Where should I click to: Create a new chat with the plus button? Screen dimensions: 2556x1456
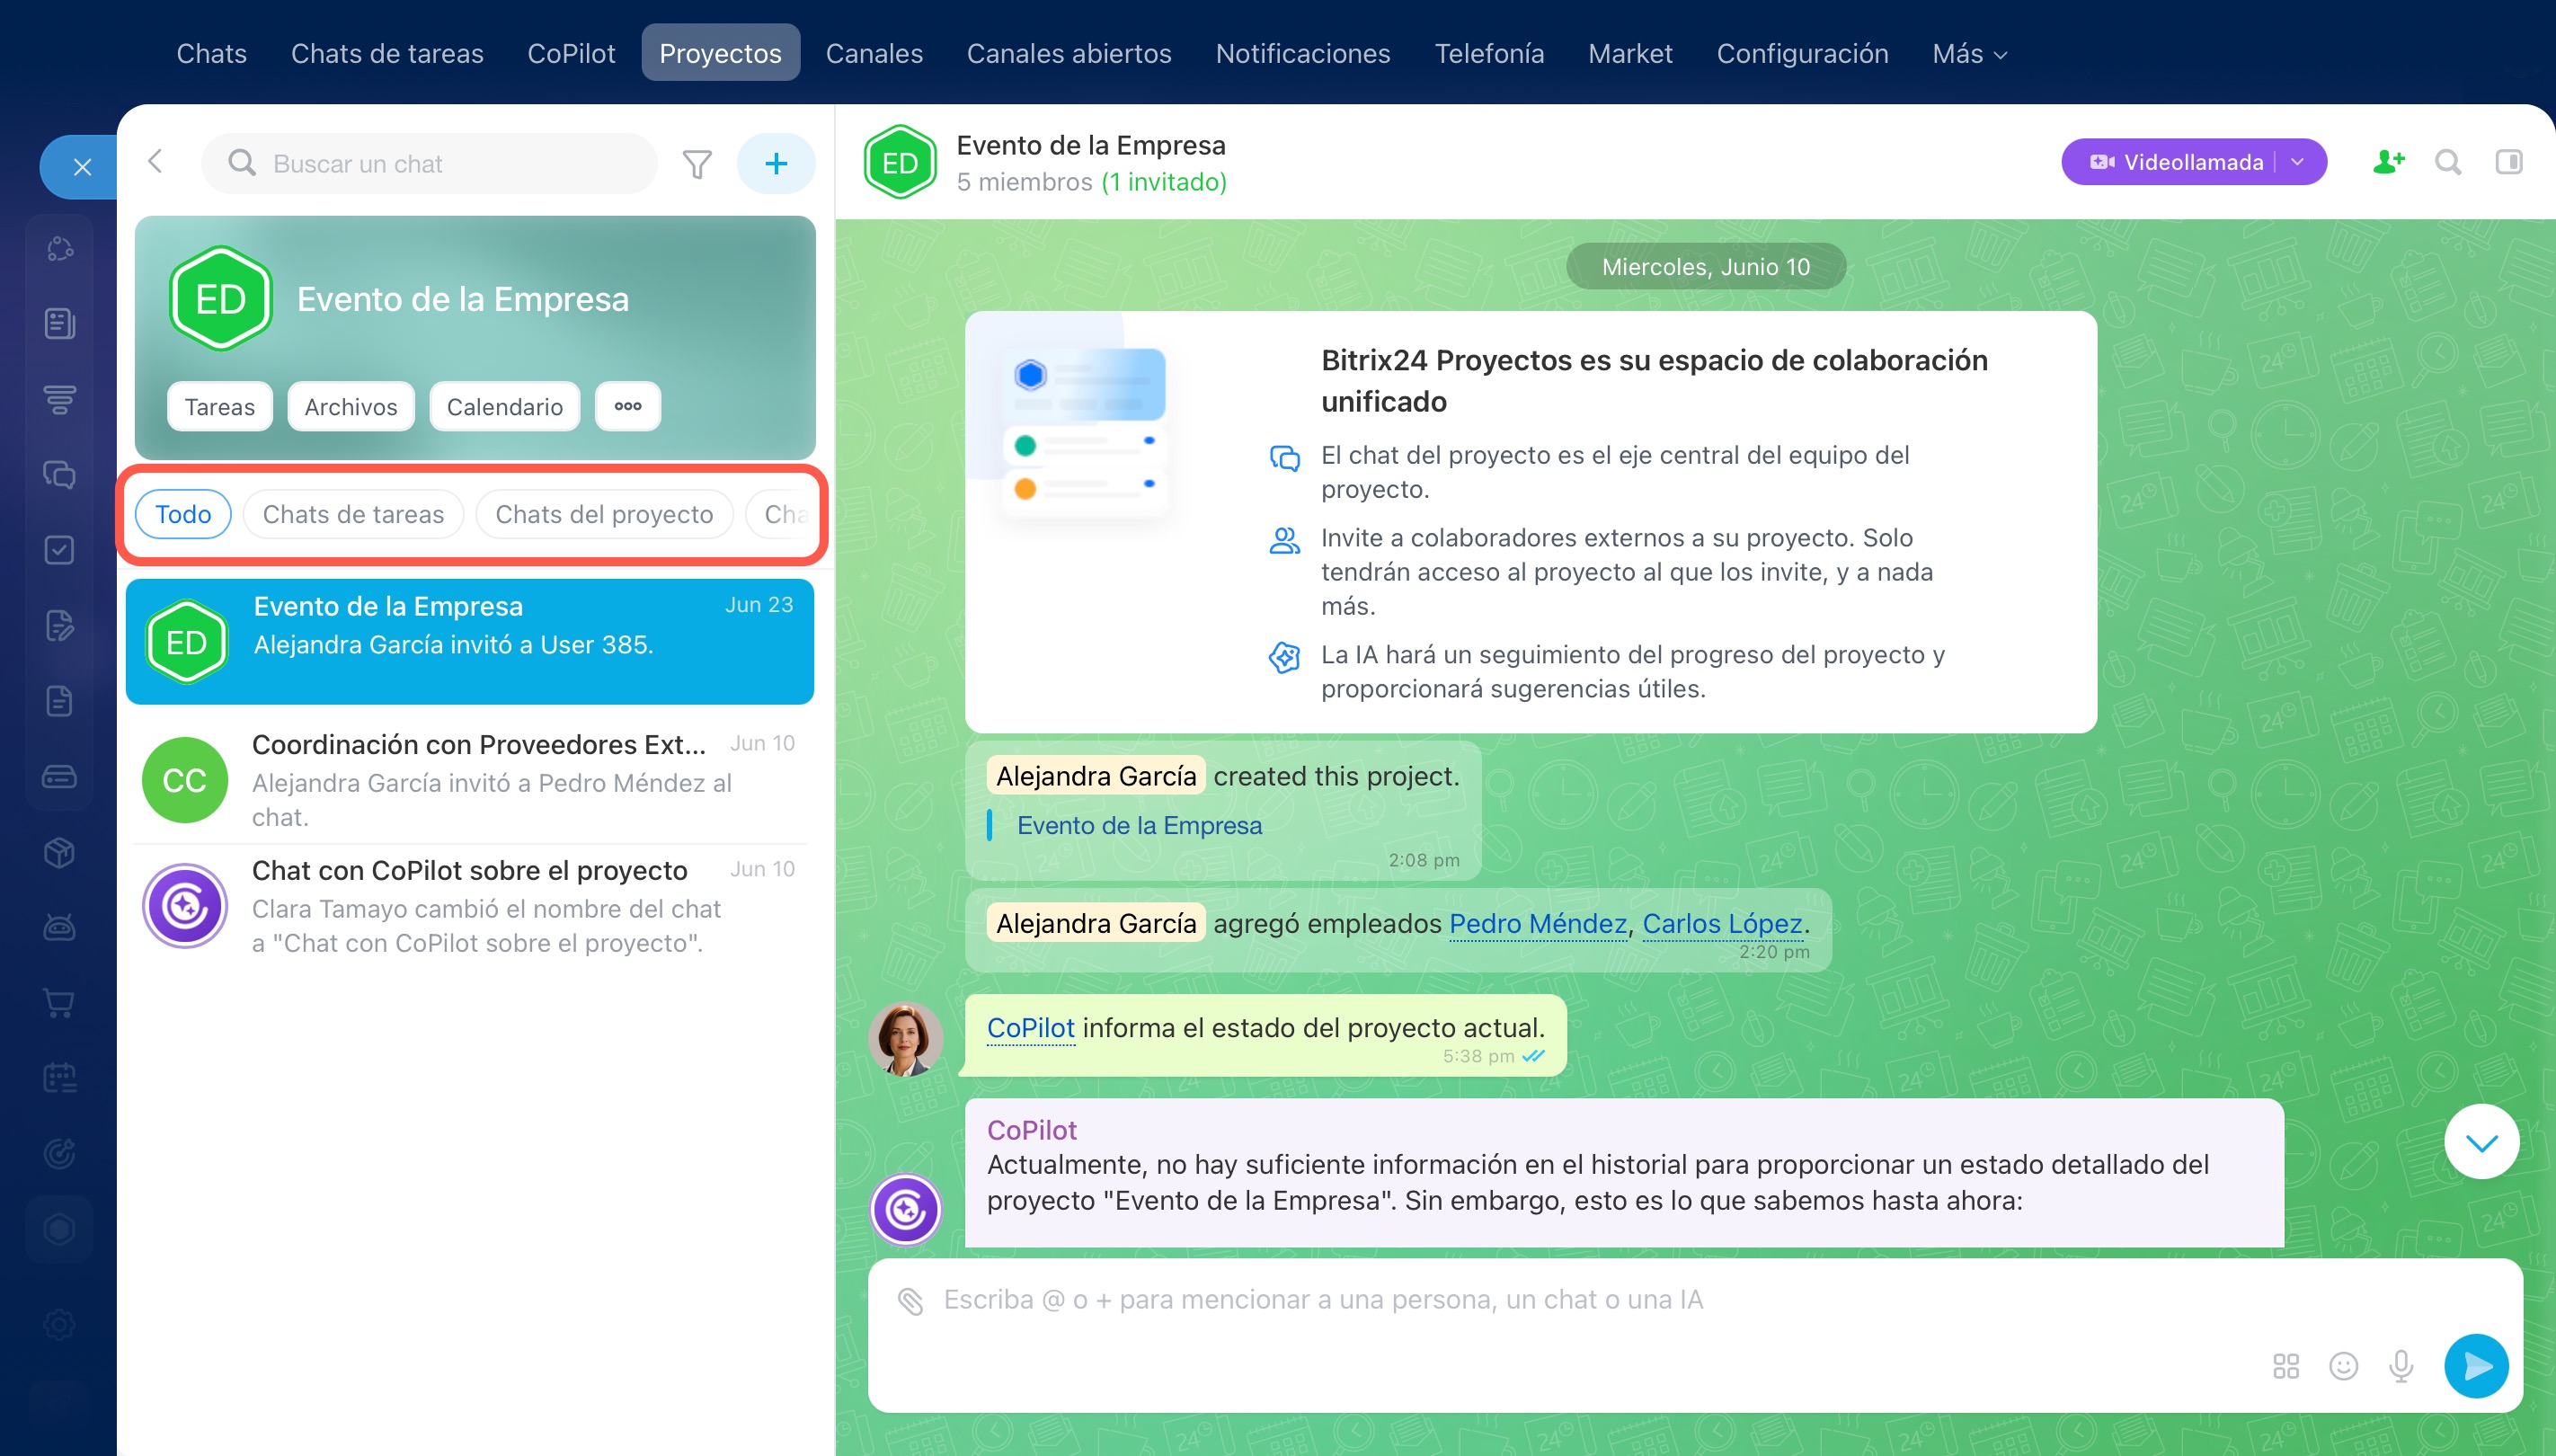coord(776,164)
